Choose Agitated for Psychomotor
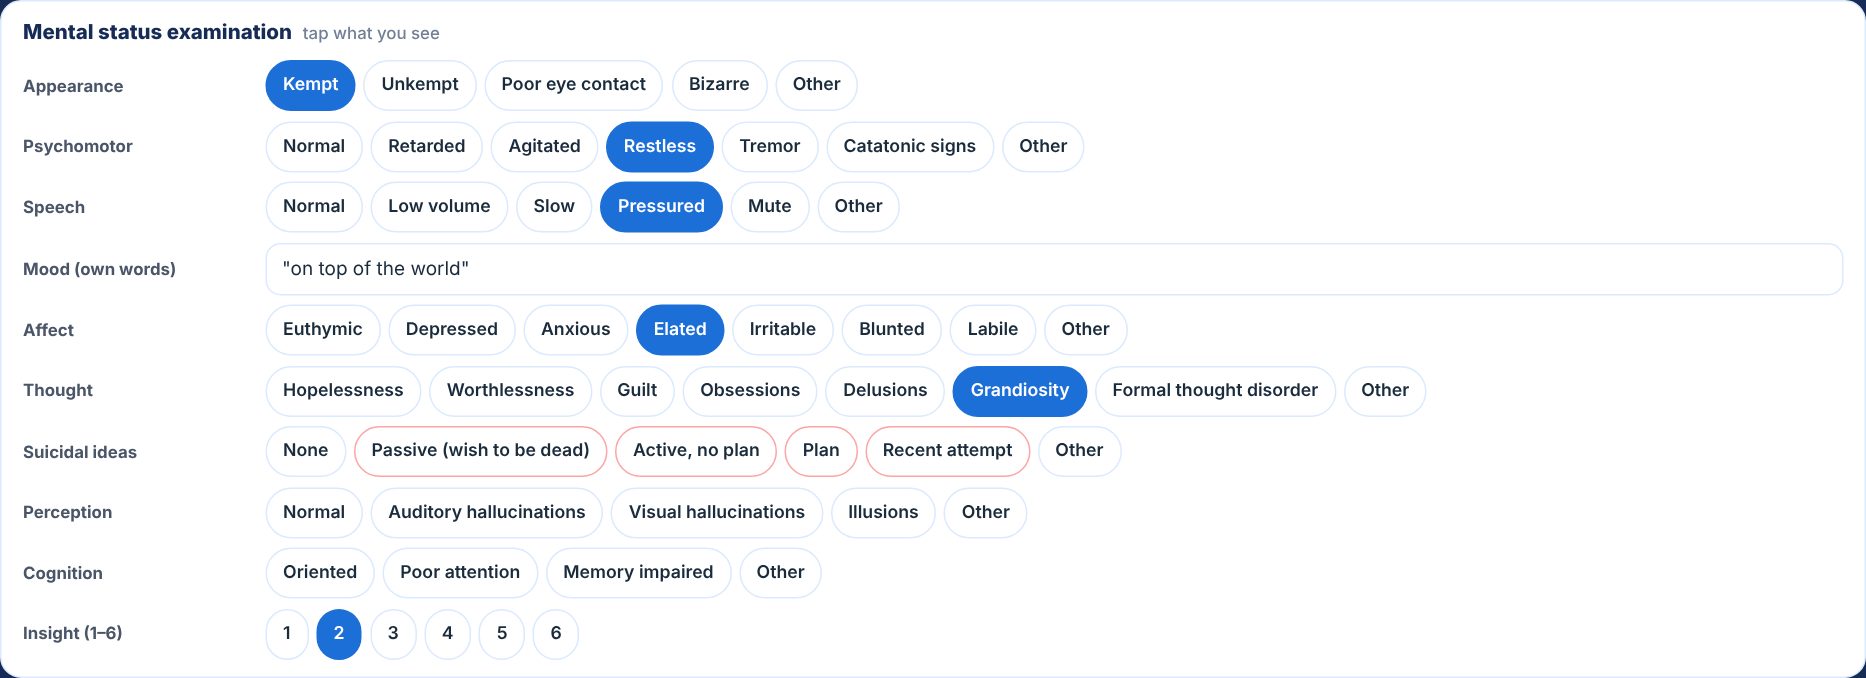The width and height of the screenshot is (1866, 678). coord(544,147)
